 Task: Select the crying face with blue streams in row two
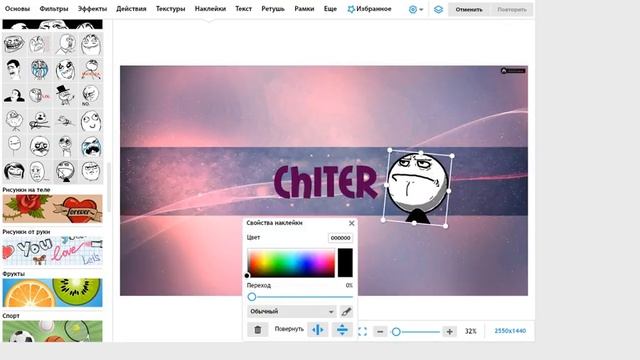[40, 69]
